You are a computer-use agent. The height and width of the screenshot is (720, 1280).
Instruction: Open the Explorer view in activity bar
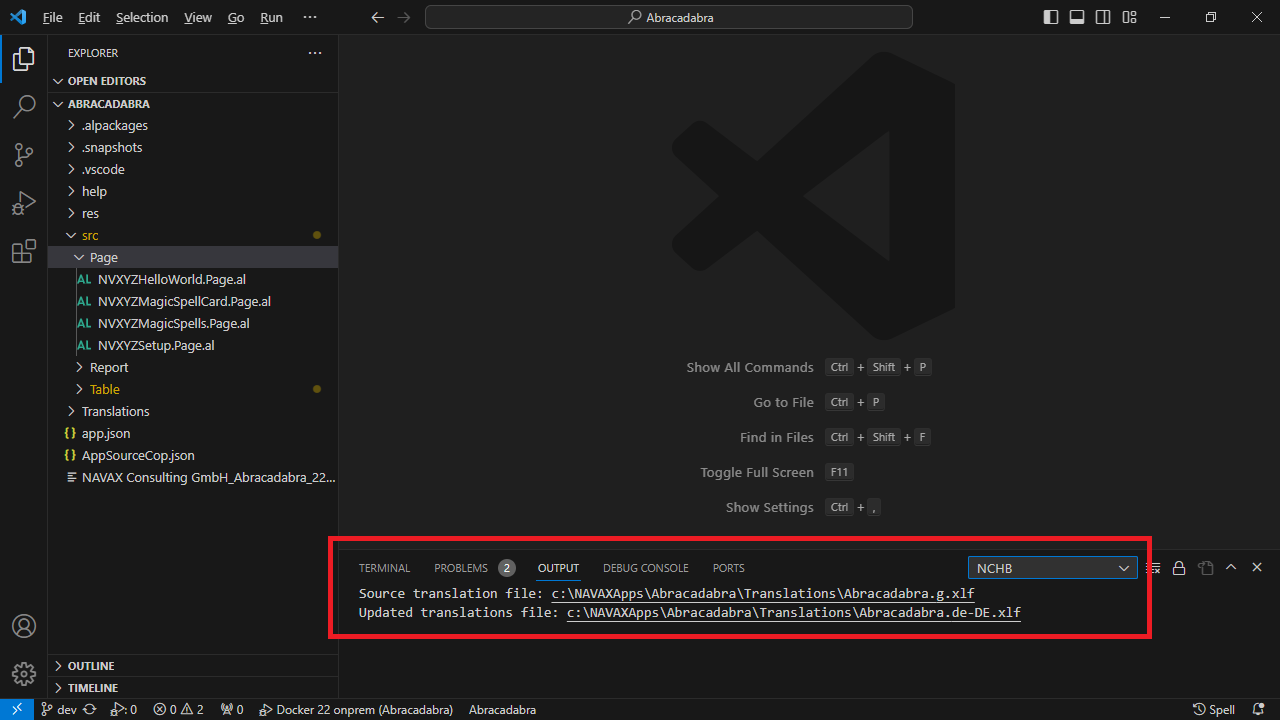click(24, 60)
